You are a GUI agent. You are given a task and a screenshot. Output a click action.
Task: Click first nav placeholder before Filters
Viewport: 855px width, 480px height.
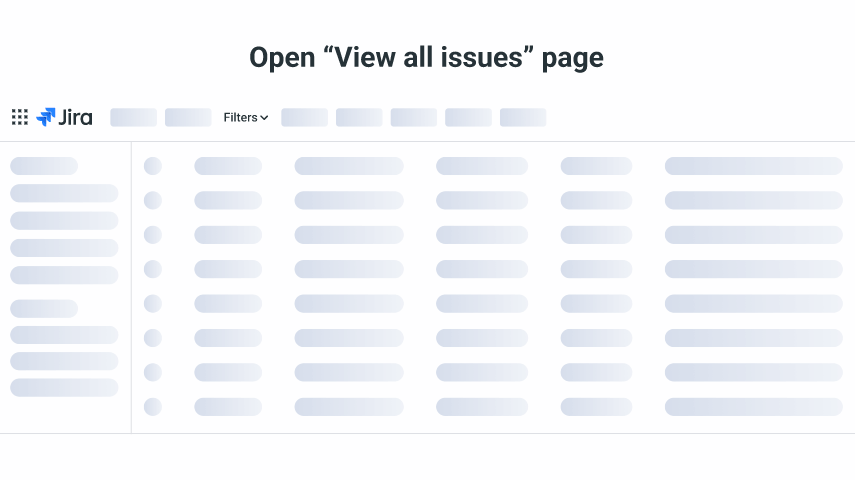[133, 117]
